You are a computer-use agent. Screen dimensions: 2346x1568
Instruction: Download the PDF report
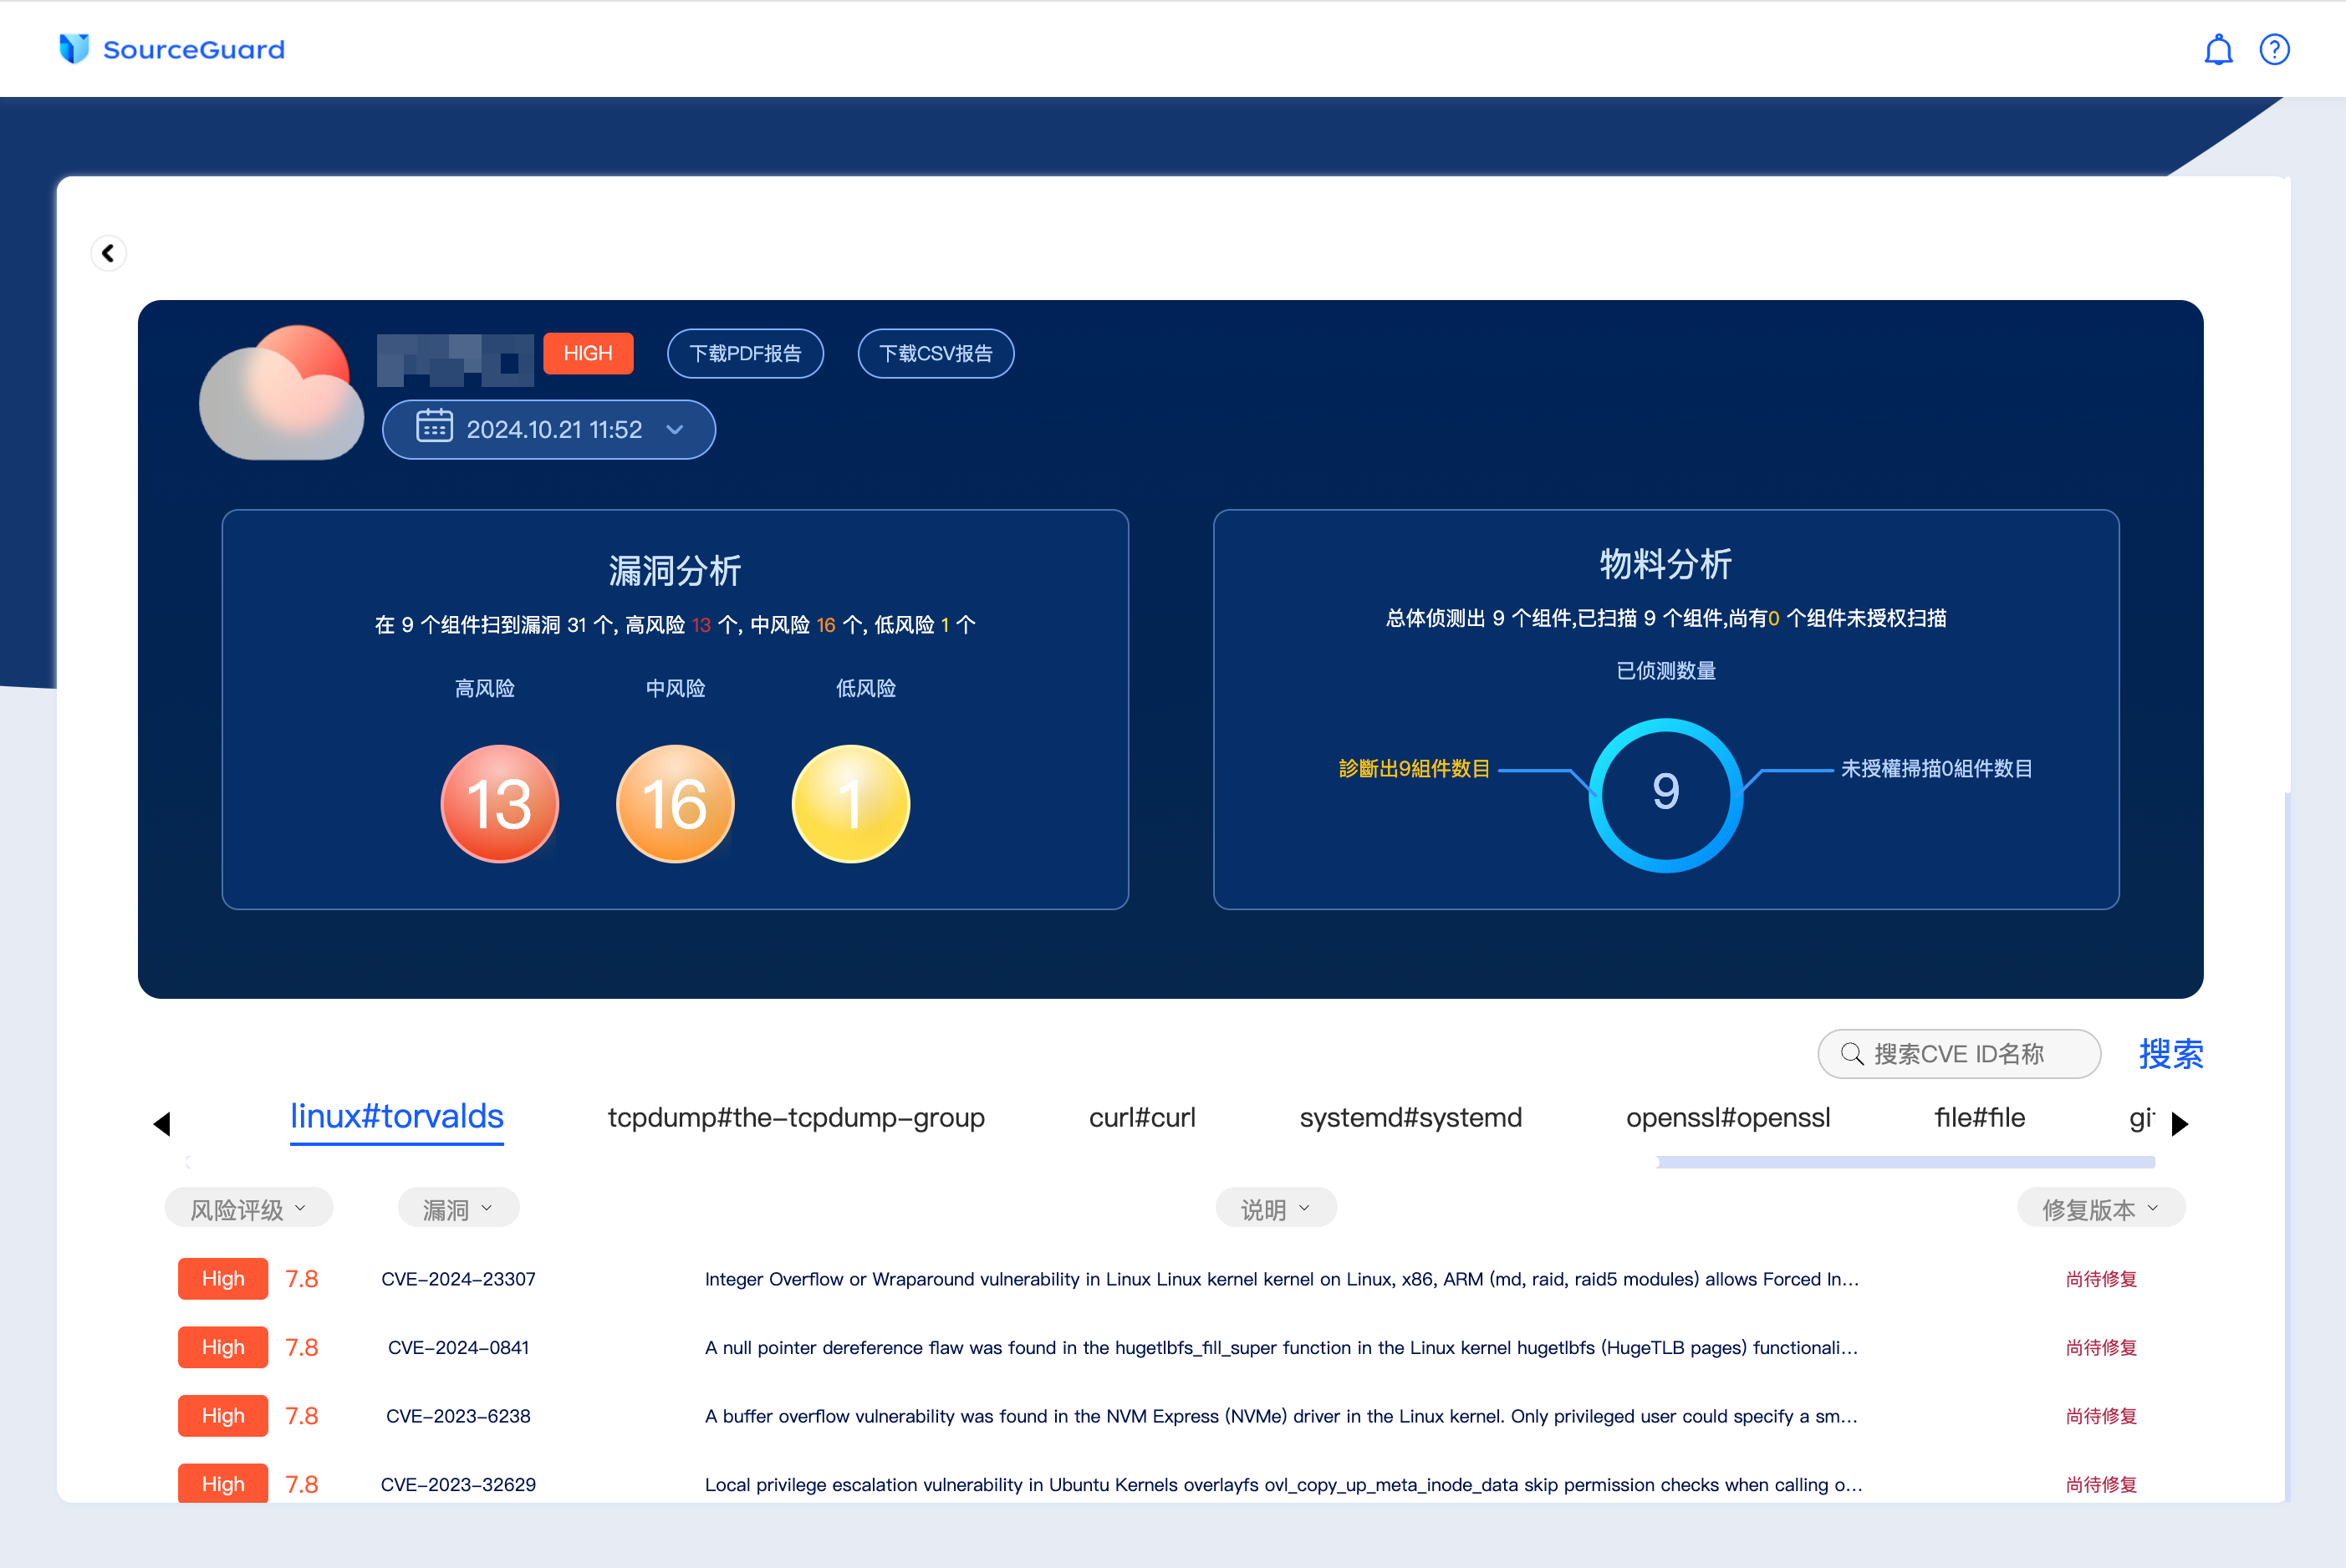[745, 353]
